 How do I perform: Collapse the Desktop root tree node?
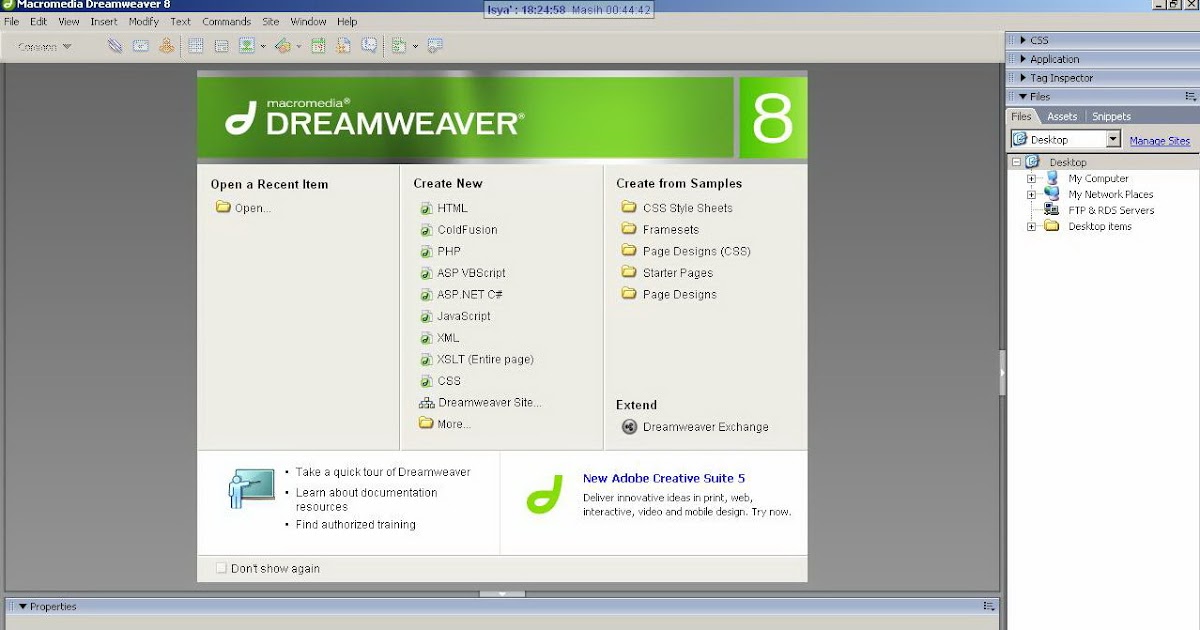click(1016, 162)
